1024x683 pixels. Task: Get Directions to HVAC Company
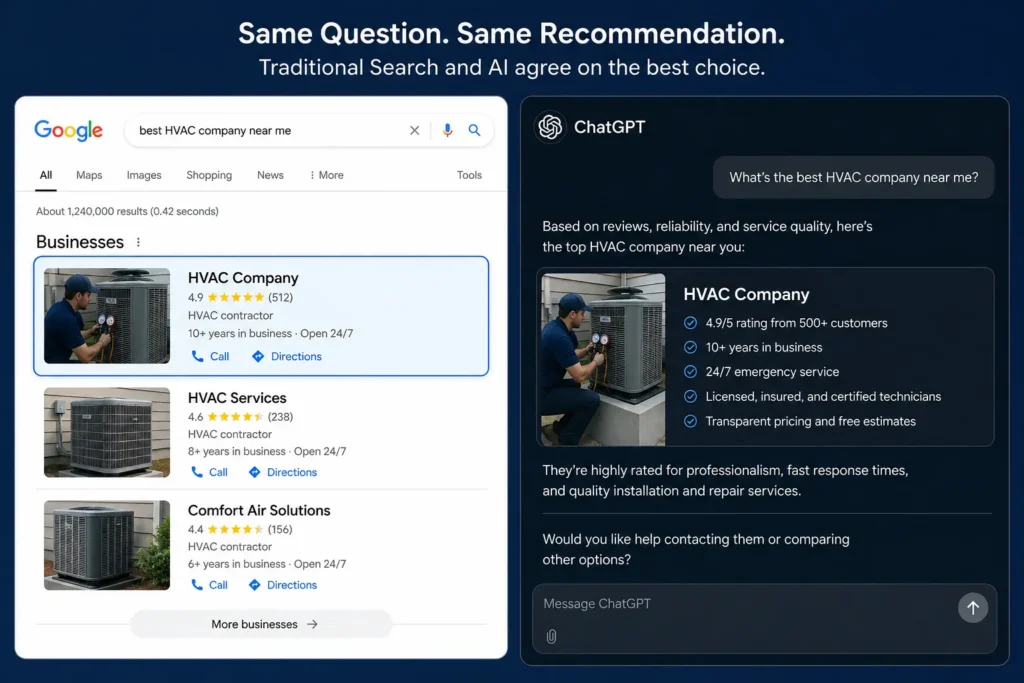pyautogui.click(x=287, y=357)
